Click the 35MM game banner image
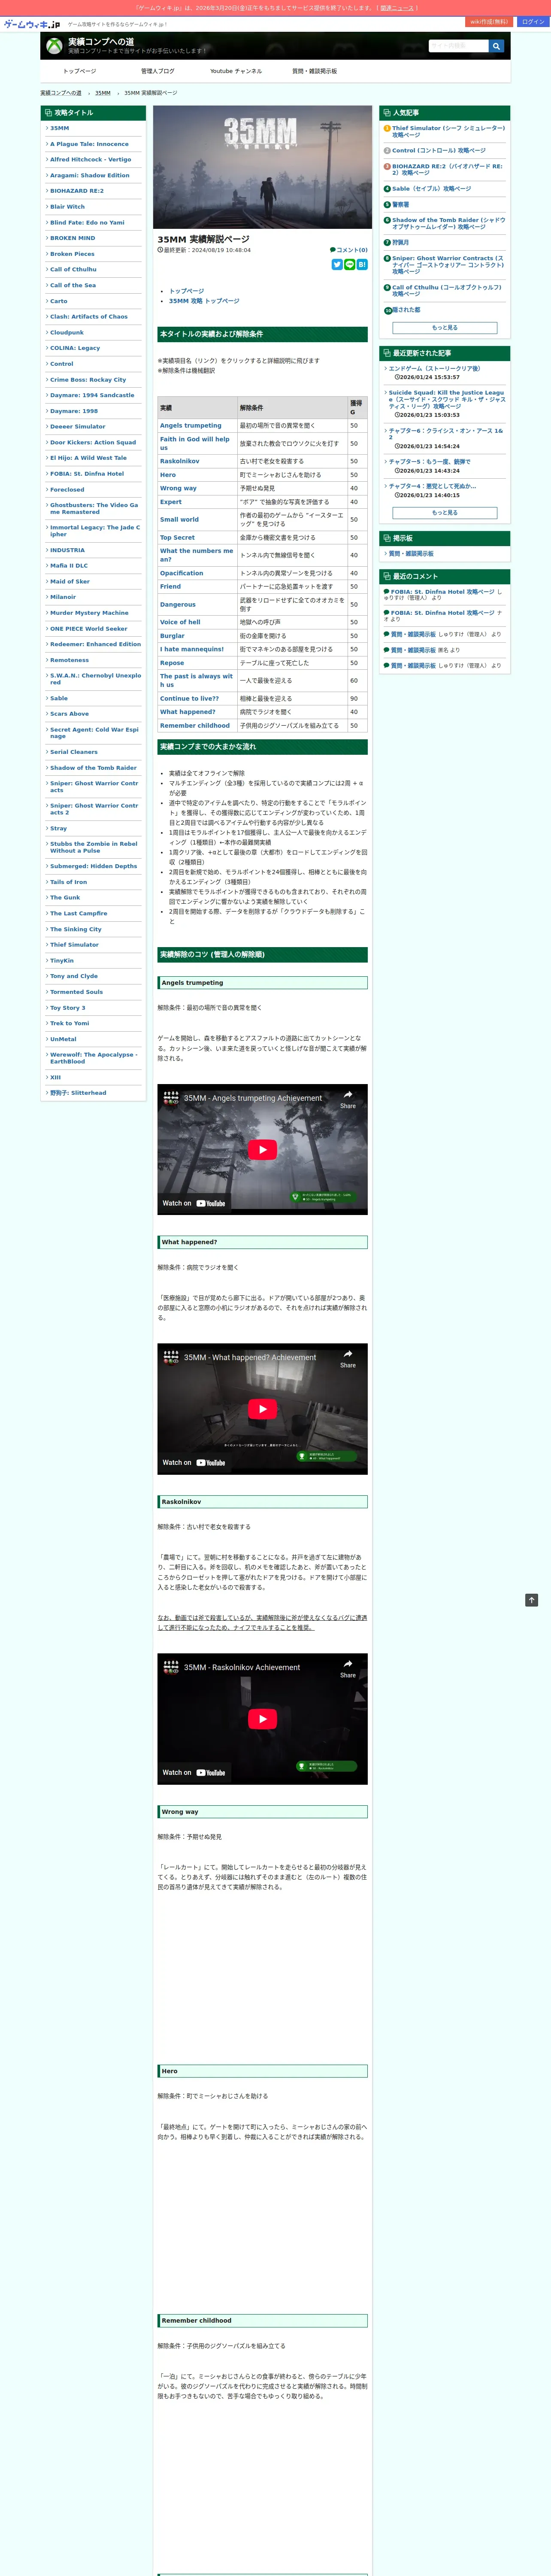The width and height of the screenshot is (551, 2576). coord(262,167)
